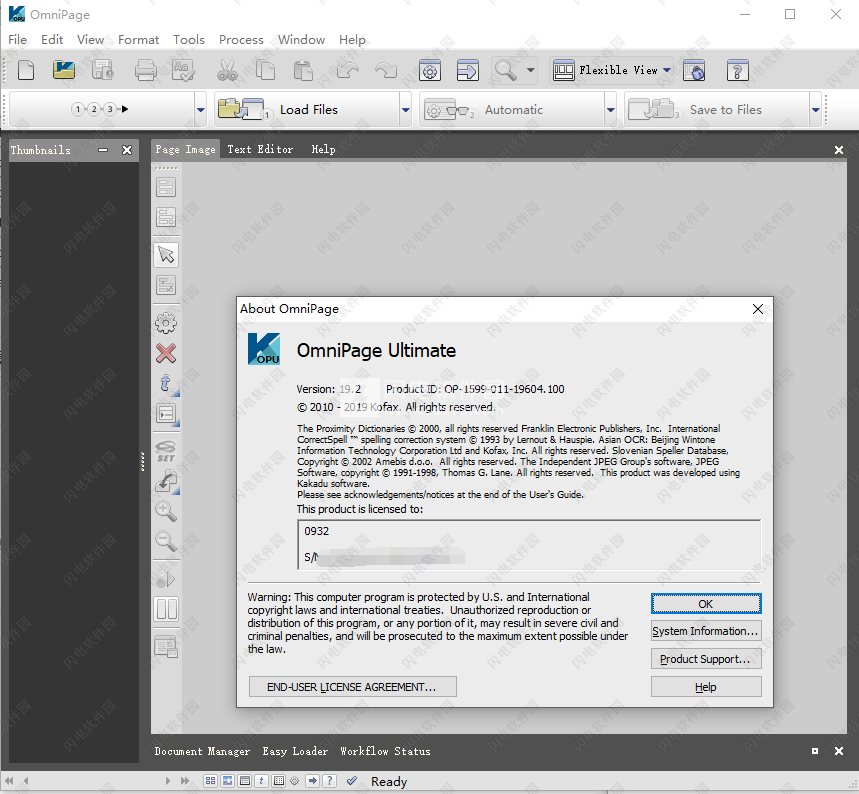
Task: Click the Start 1-2-3 workflow button
Action: tap(102, 110)
